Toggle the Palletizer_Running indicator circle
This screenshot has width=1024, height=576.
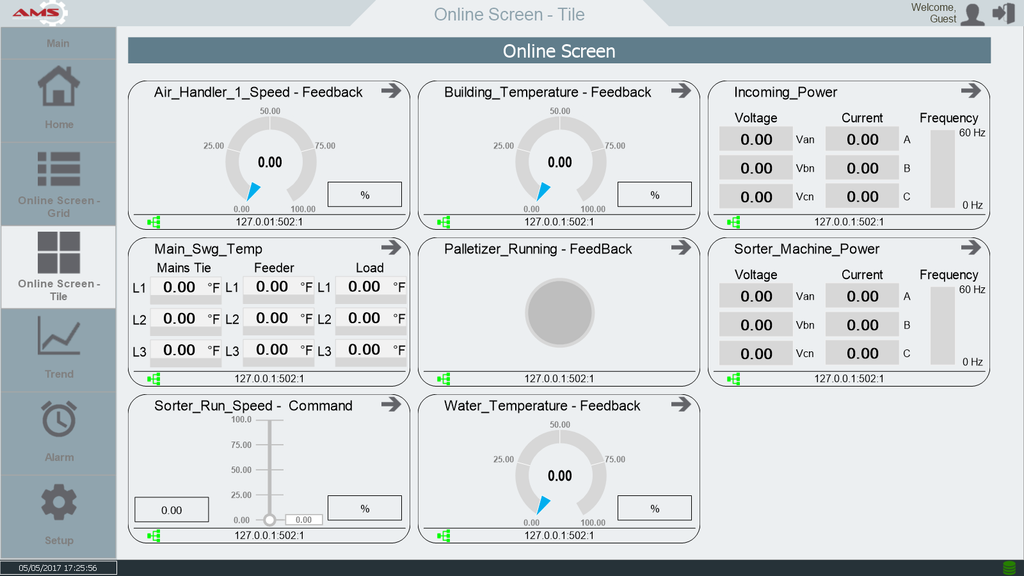(x=560, y=312)
